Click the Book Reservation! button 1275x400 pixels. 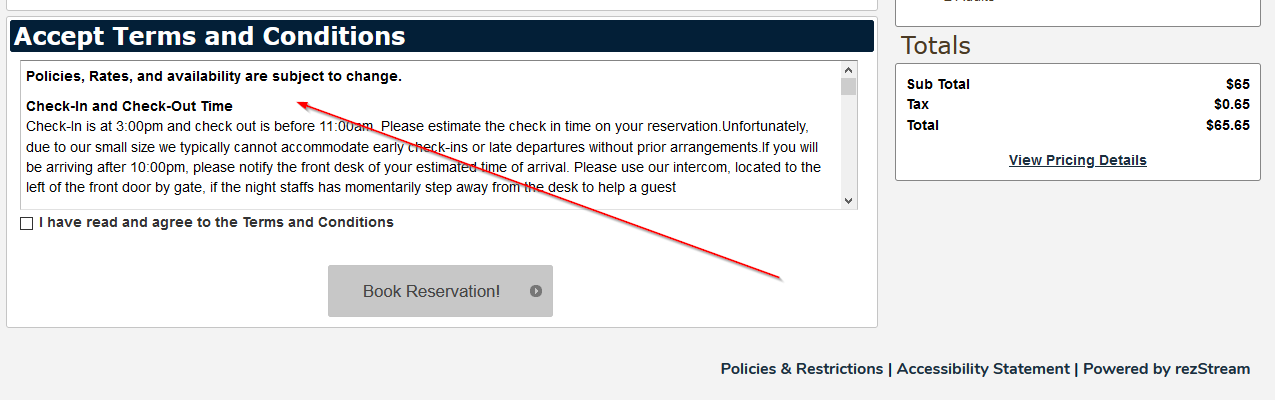[x=440, y=291]
